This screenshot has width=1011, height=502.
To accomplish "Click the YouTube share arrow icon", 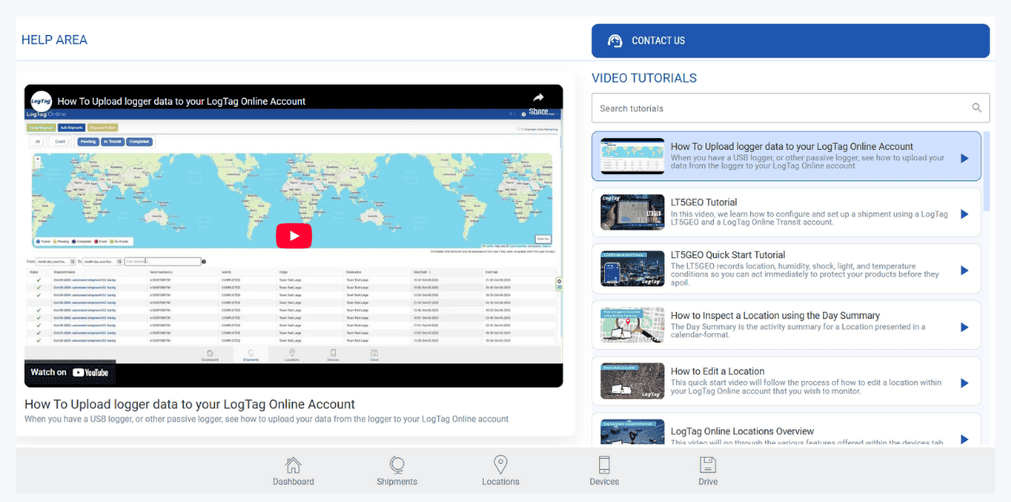I will pyautogui.click(x=538, y=98).
